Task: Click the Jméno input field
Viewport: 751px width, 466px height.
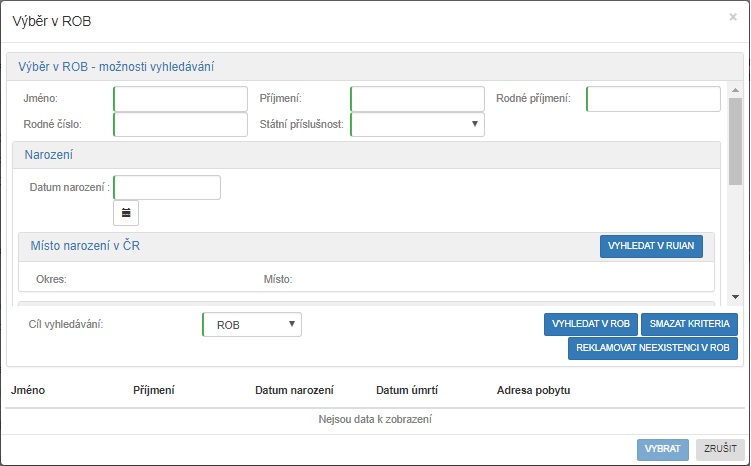Action: tap(181, 99)
